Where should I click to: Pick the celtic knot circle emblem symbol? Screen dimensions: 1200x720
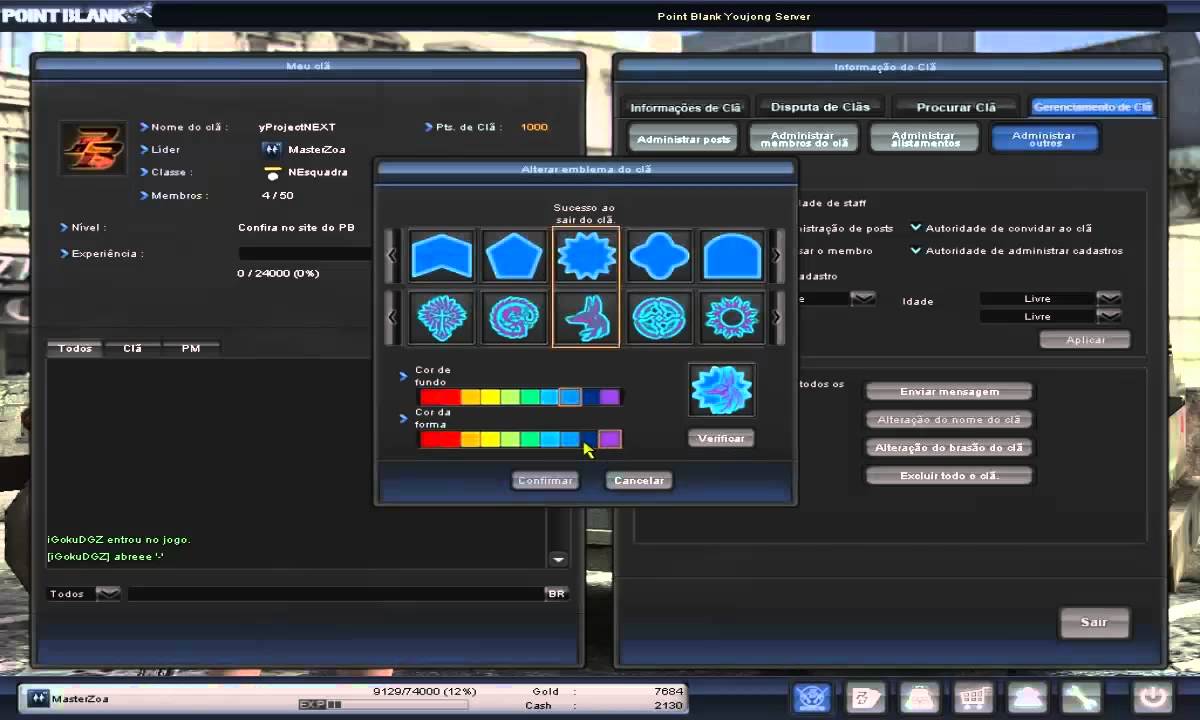pos(659,317)
